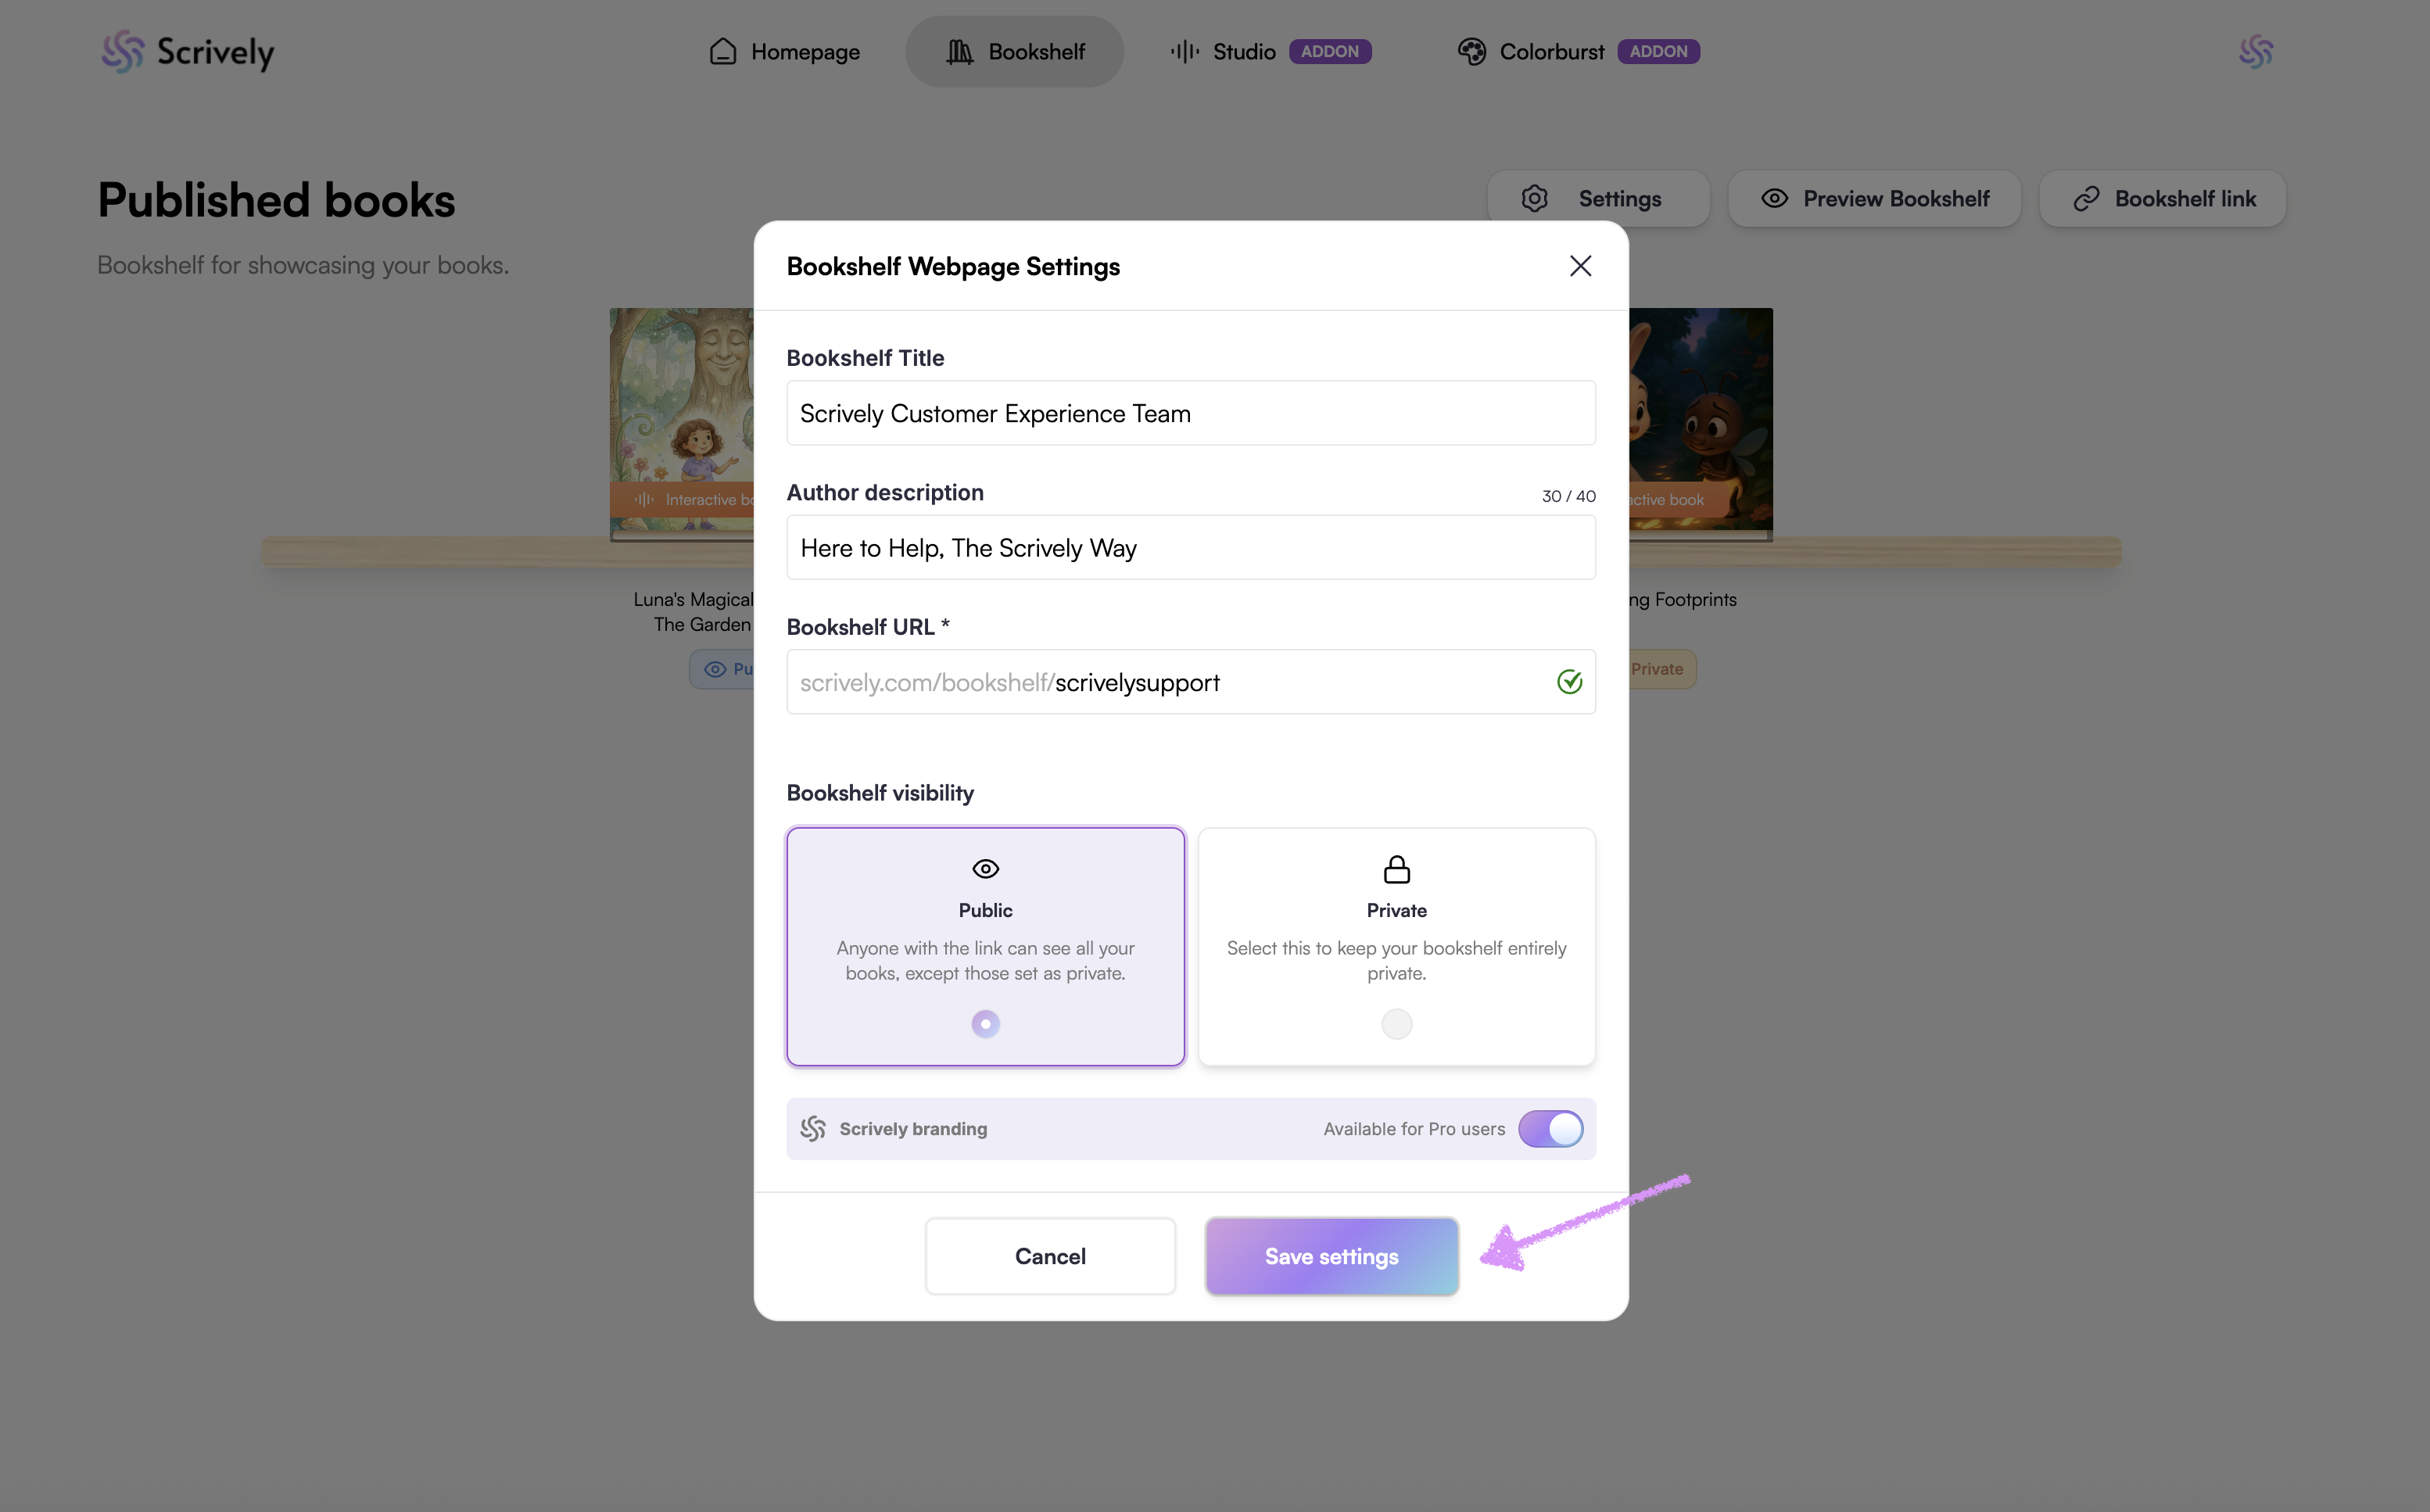Click the profile avatar icon at top right
The image size is (2430, 1512).
[2256, 52]
